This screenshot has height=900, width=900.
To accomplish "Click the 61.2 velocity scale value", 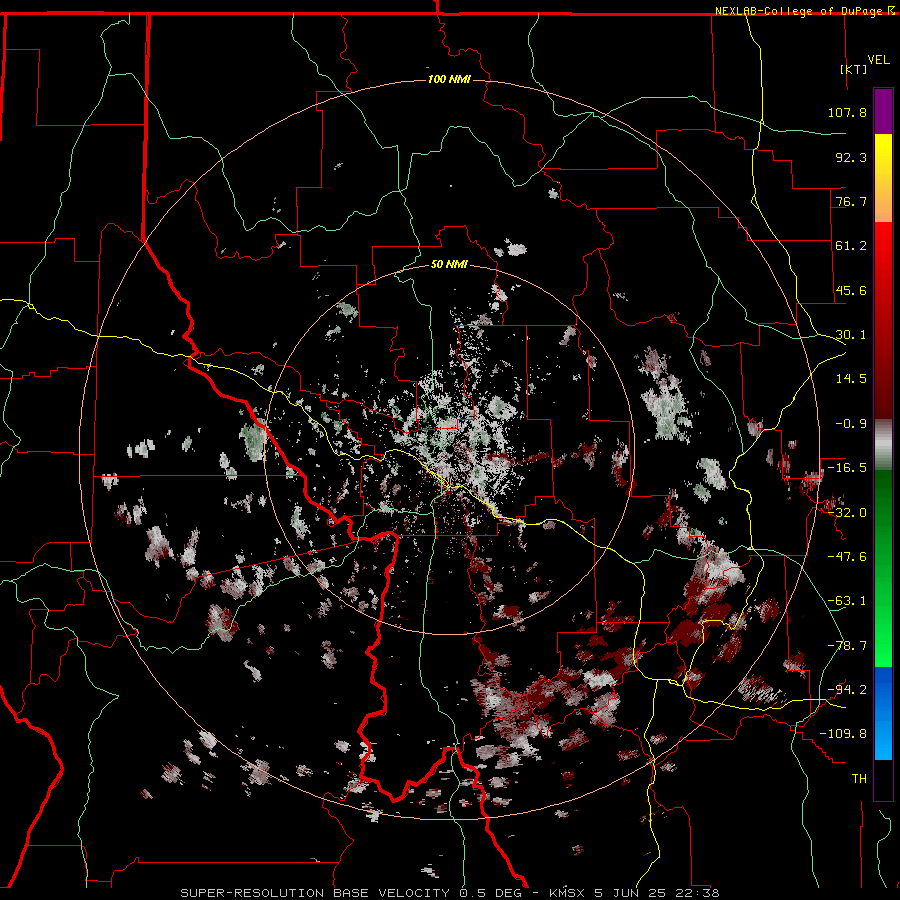I will pyautogui.click(x=851, y=246).
